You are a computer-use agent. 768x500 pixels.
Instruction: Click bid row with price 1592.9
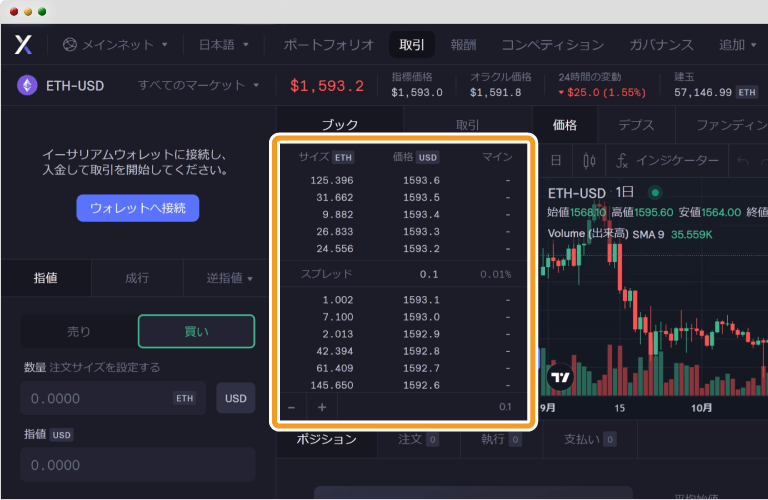(x=403, y=334)
